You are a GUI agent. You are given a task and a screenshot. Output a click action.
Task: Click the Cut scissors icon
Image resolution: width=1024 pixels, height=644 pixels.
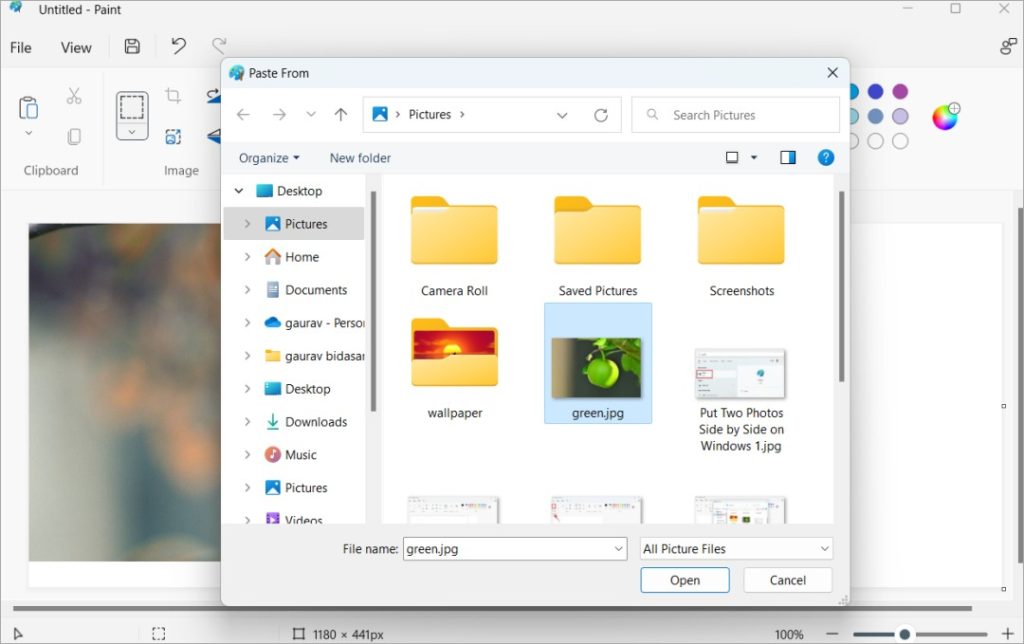tap(74, 96)
